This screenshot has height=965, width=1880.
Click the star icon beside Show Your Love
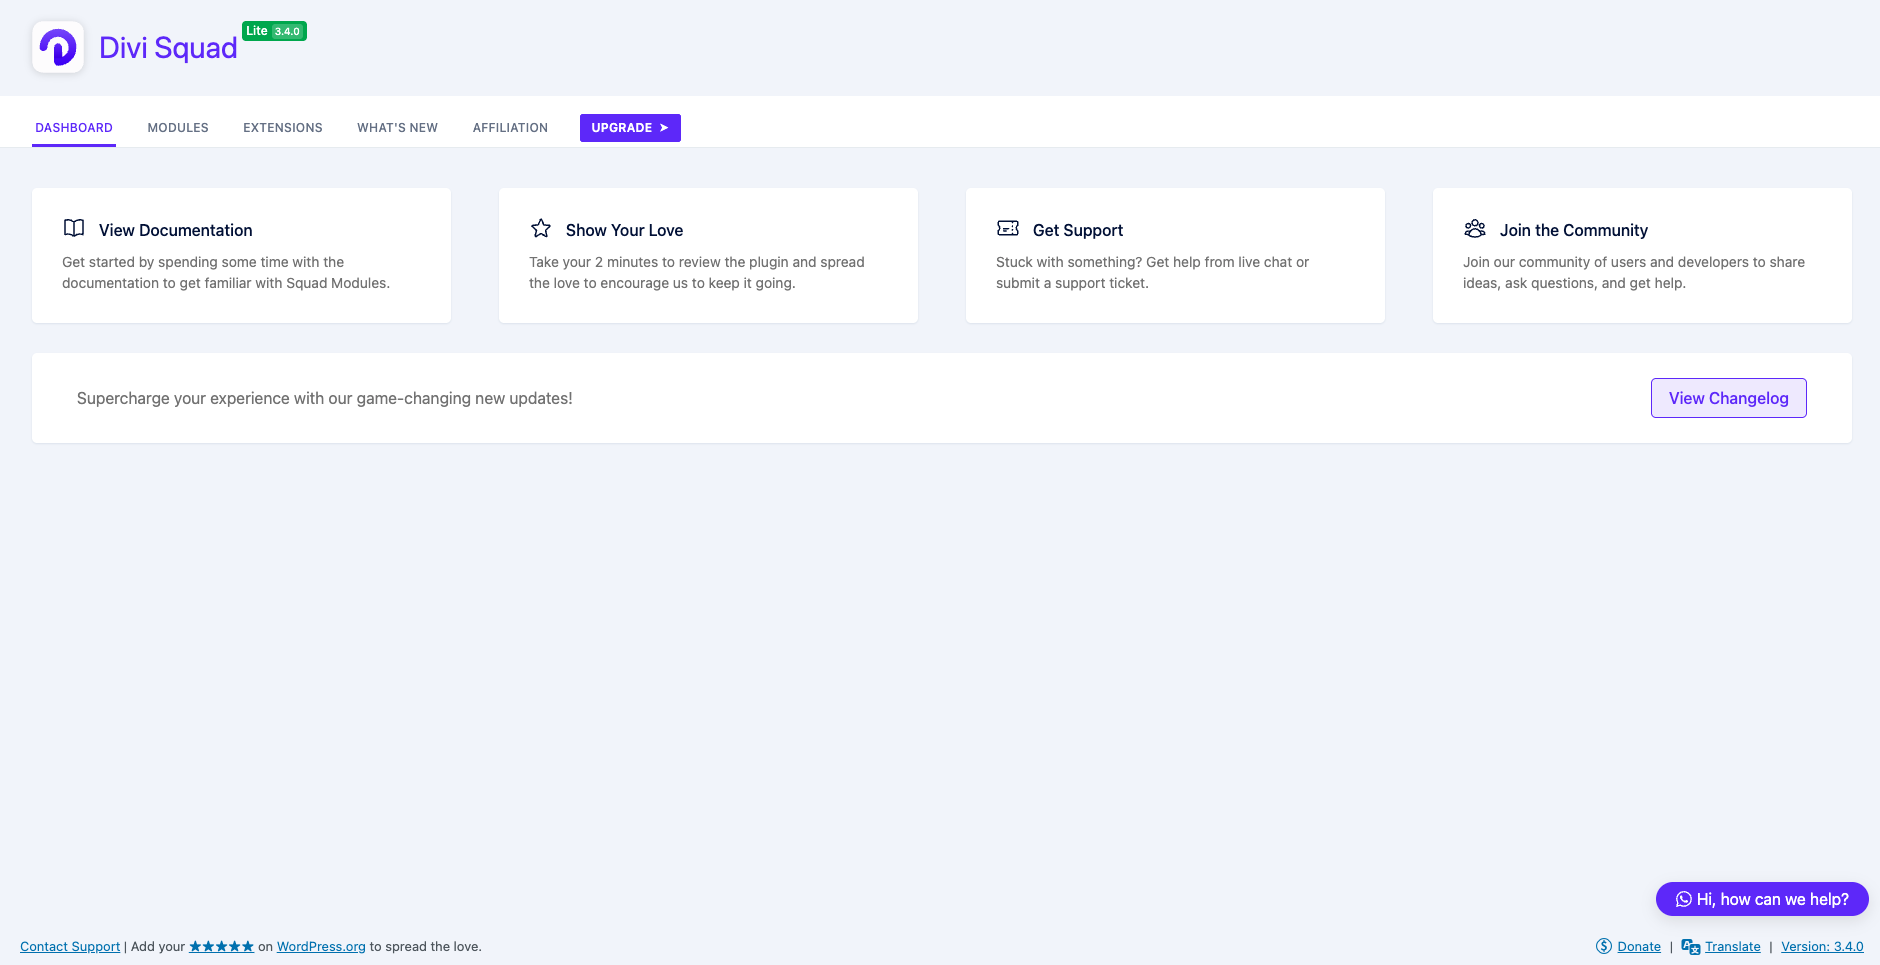point(541,228)
